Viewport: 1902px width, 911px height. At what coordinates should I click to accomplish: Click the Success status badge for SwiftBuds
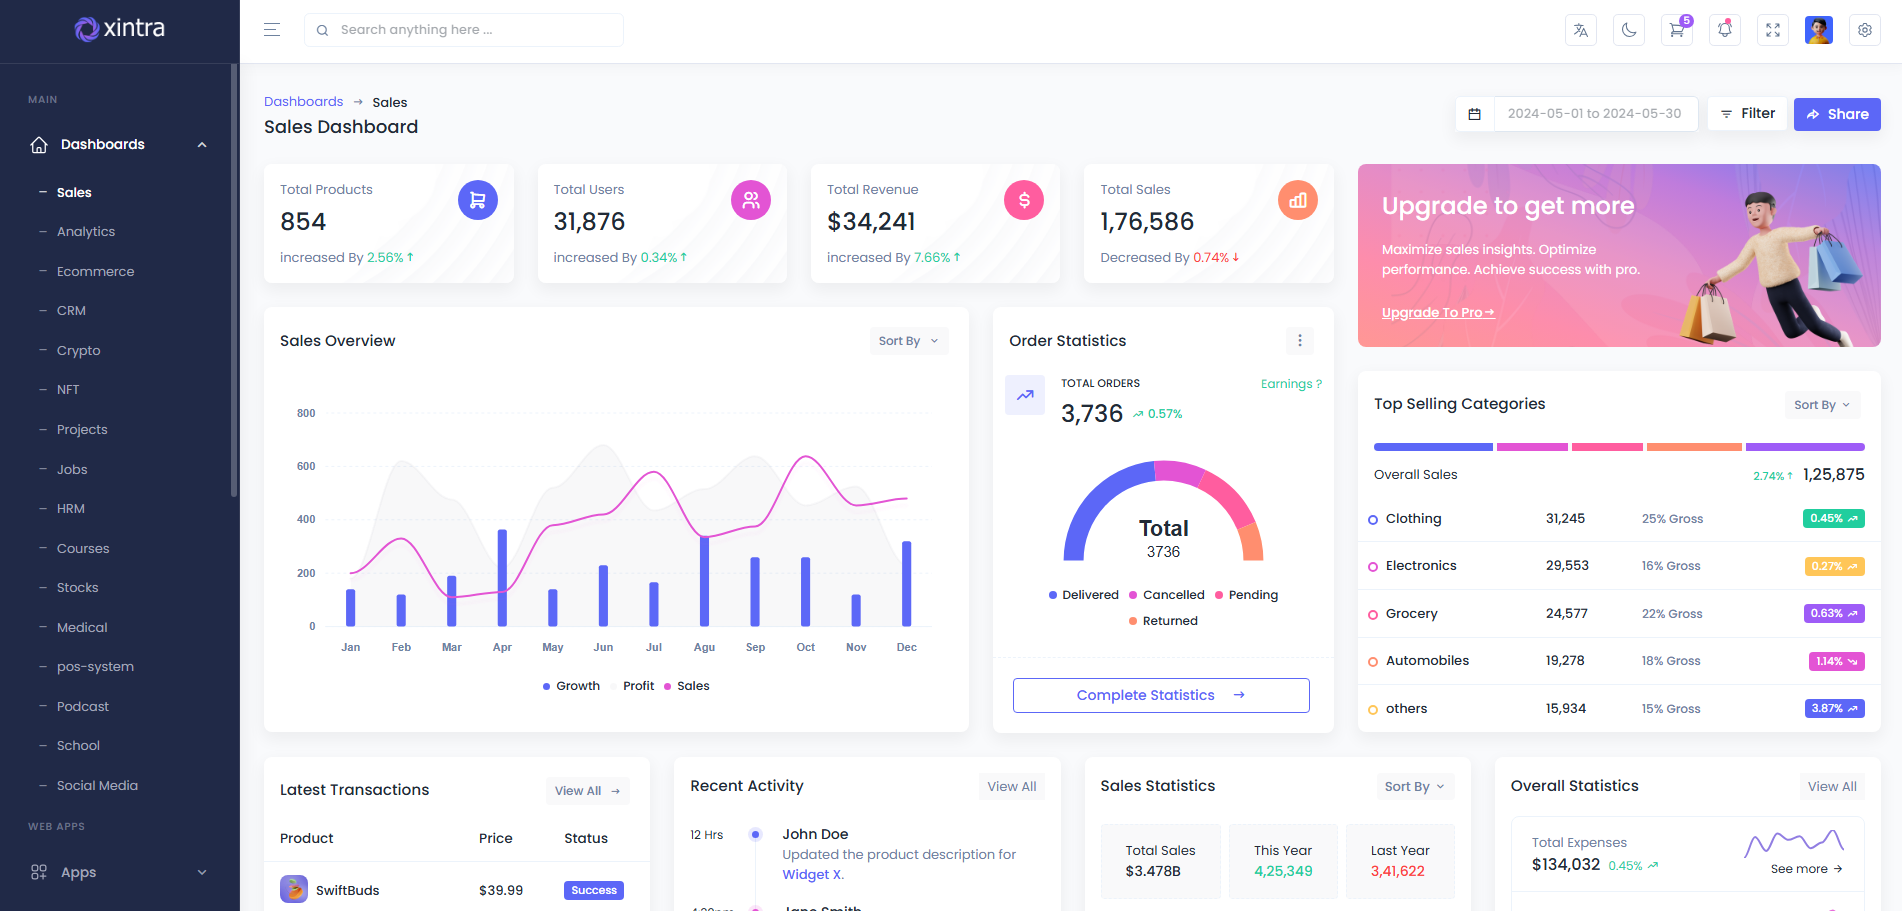[x=594, y=890]
